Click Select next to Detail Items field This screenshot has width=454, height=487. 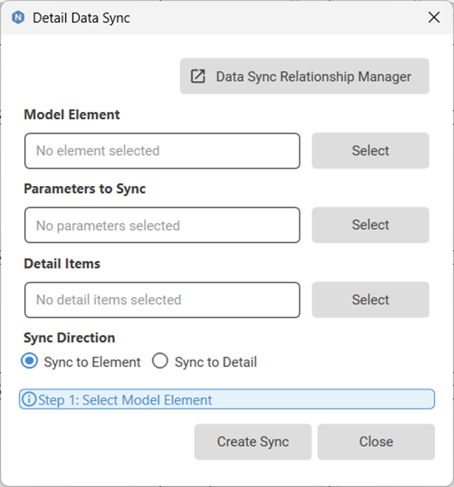click(x=370, y=300)
